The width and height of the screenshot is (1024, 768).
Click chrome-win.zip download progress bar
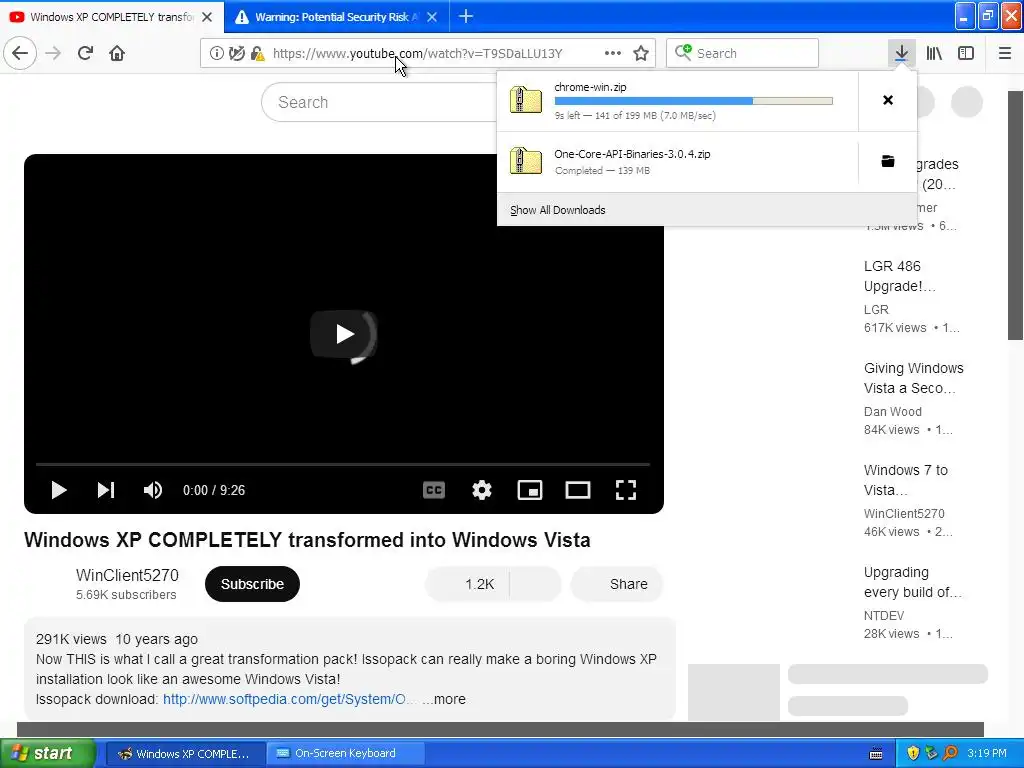click(694, 101)
